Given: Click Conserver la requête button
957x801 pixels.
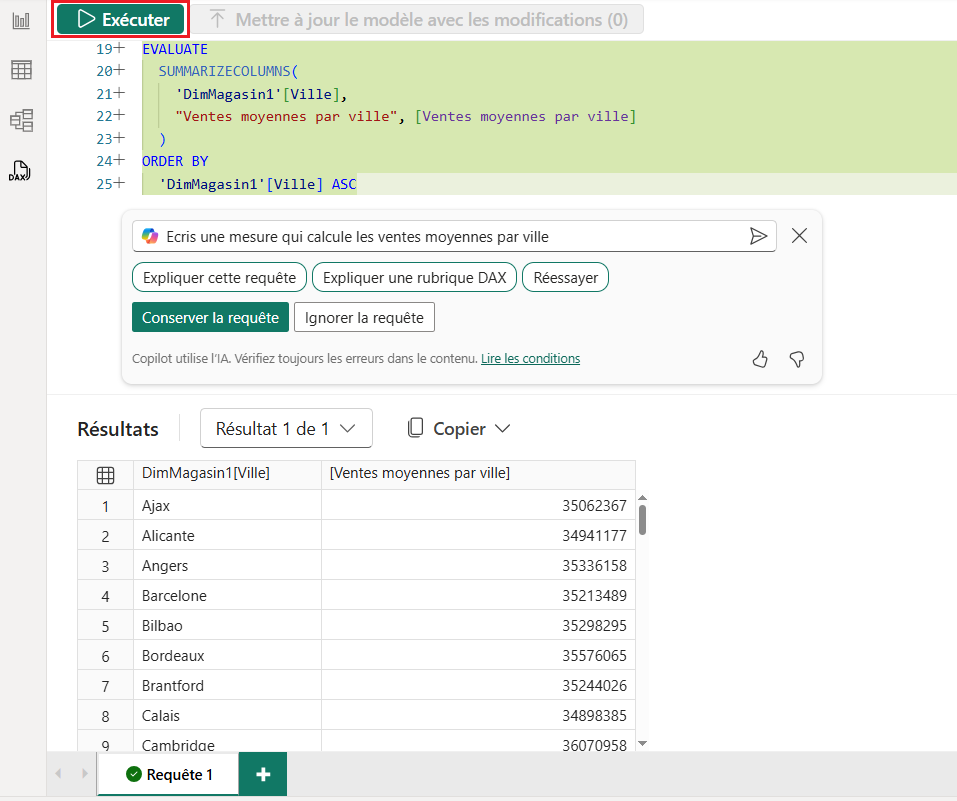Looking at the screenshot, I should coord(210,318).
